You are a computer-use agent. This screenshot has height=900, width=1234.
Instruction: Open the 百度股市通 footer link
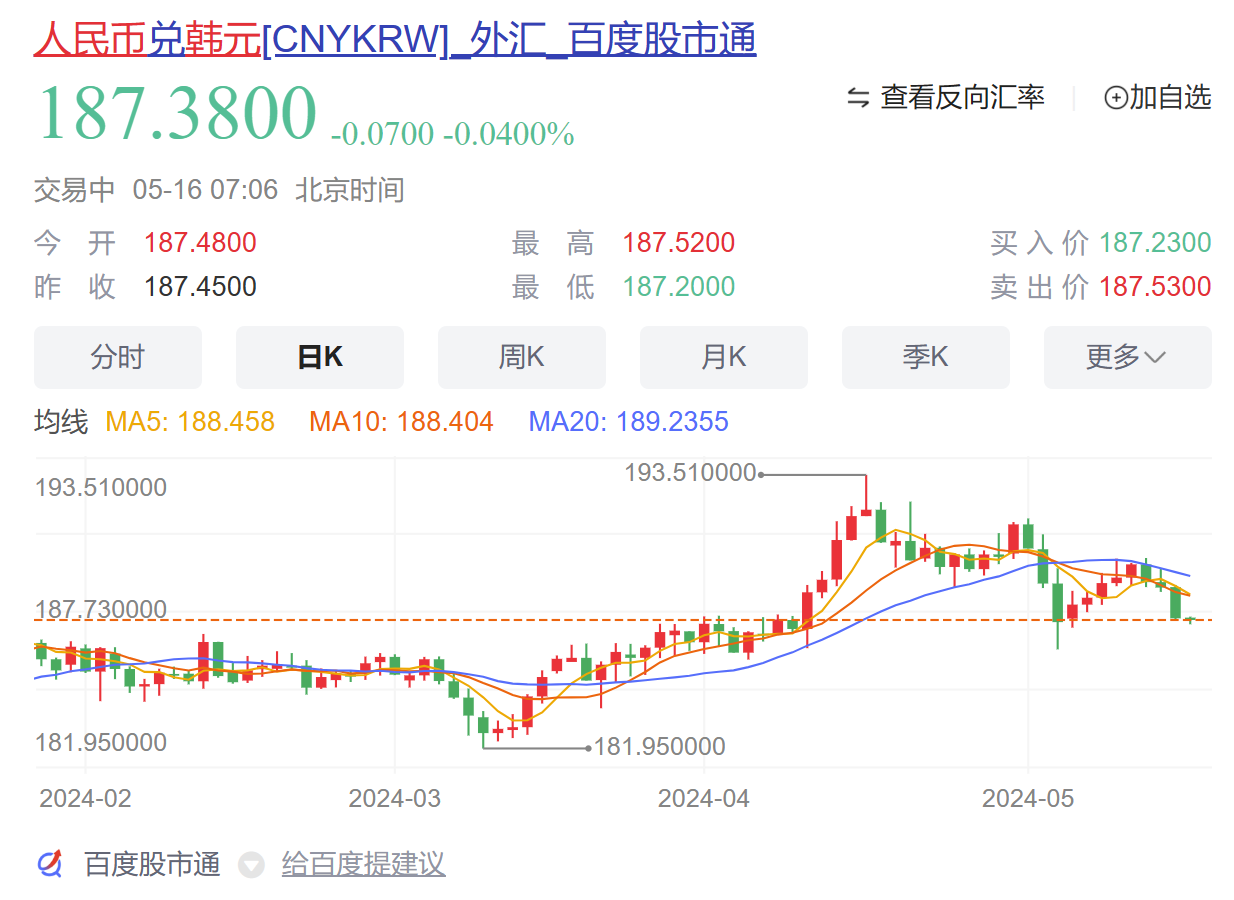click(x=152, y=864)
